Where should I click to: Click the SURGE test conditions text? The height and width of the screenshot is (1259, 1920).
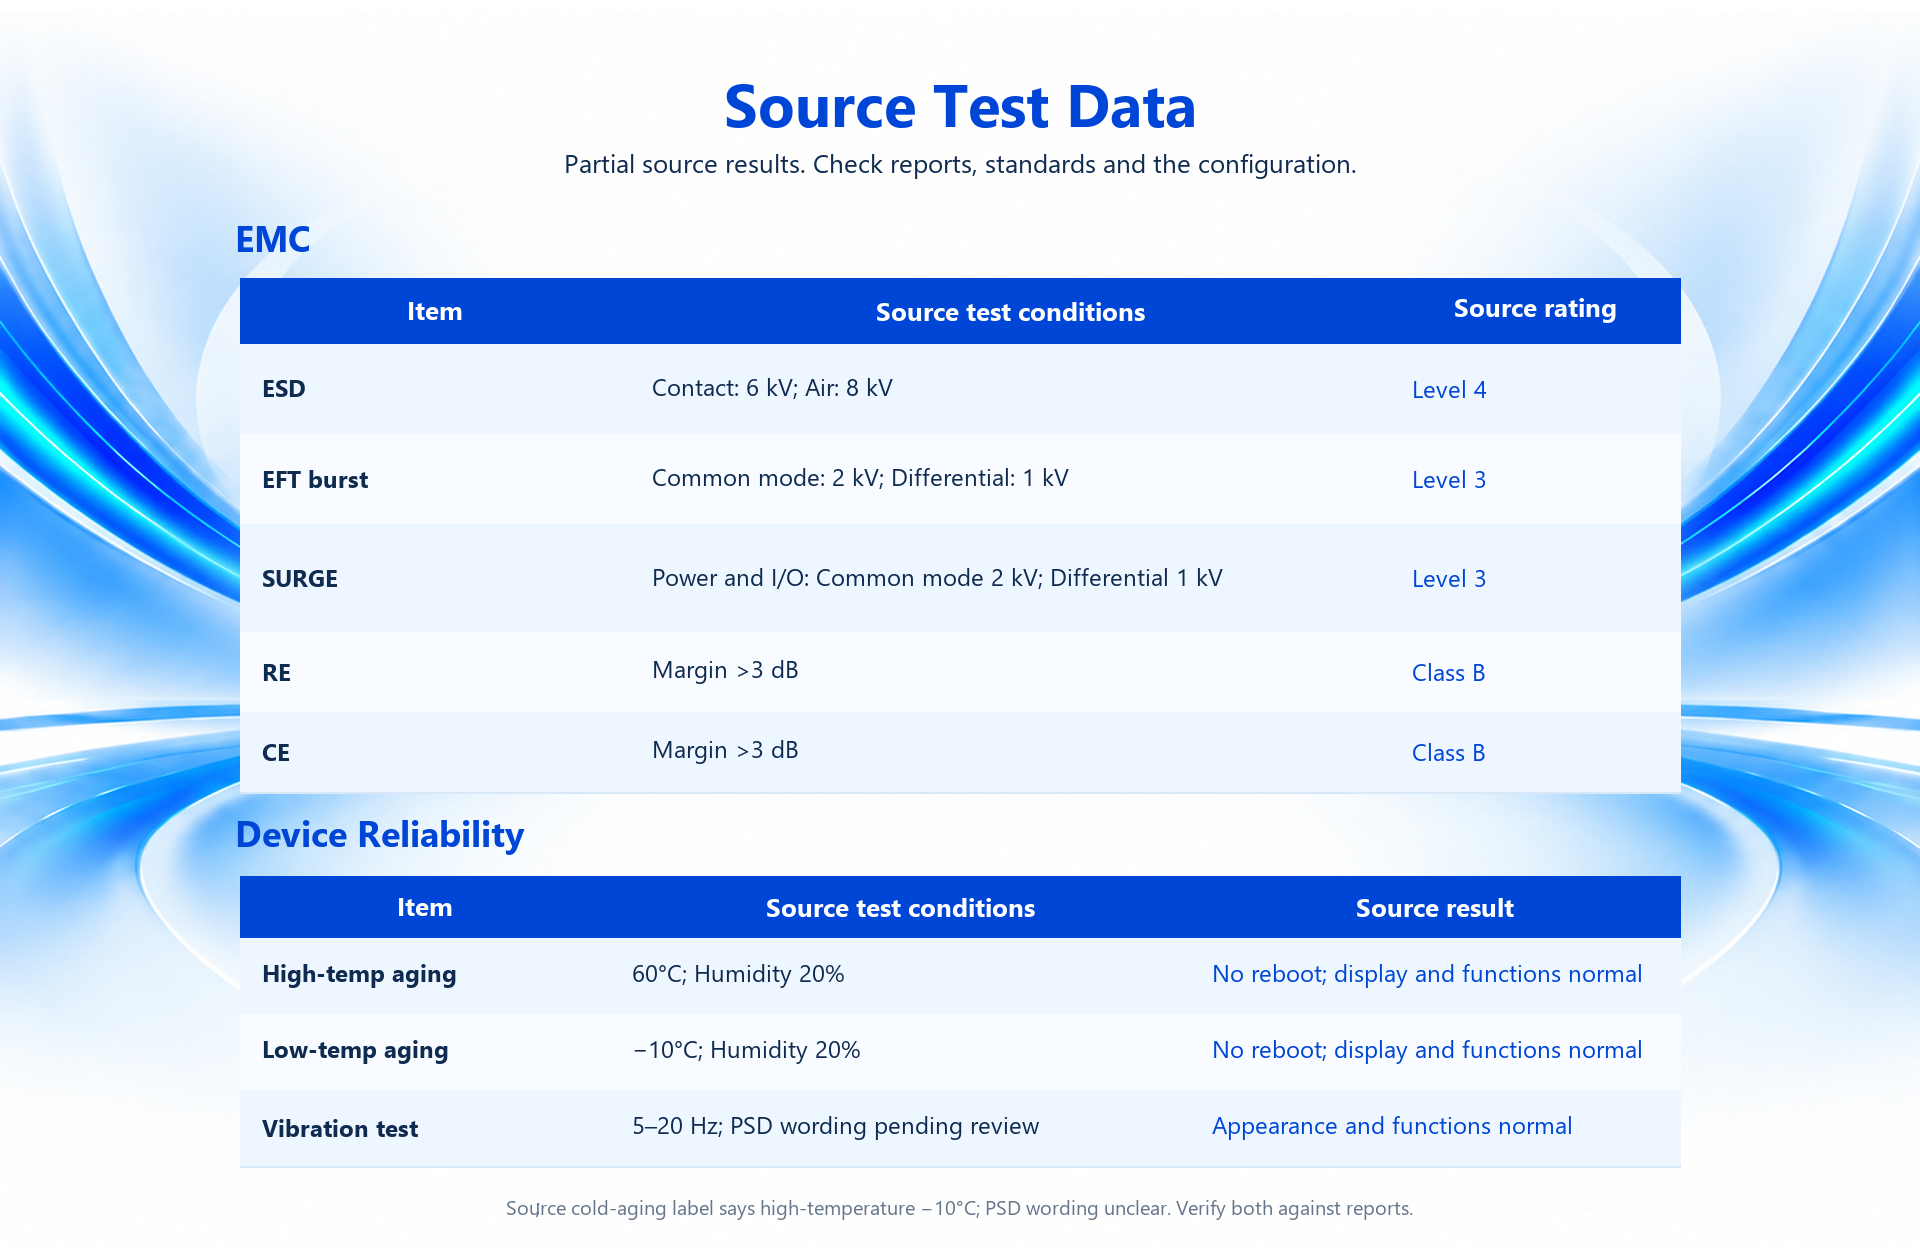[937, 578]
